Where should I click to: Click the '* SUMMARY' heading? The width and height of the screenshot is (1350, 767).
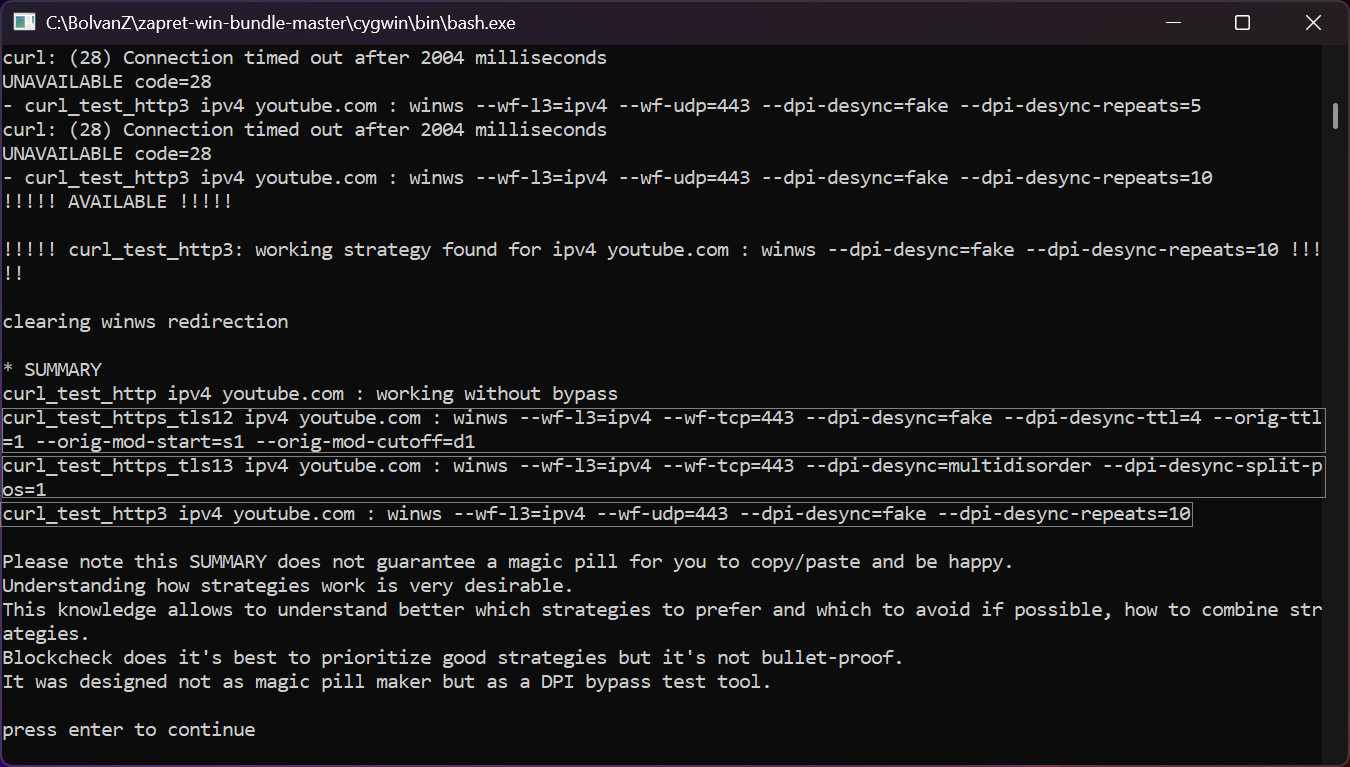(52, 370)
